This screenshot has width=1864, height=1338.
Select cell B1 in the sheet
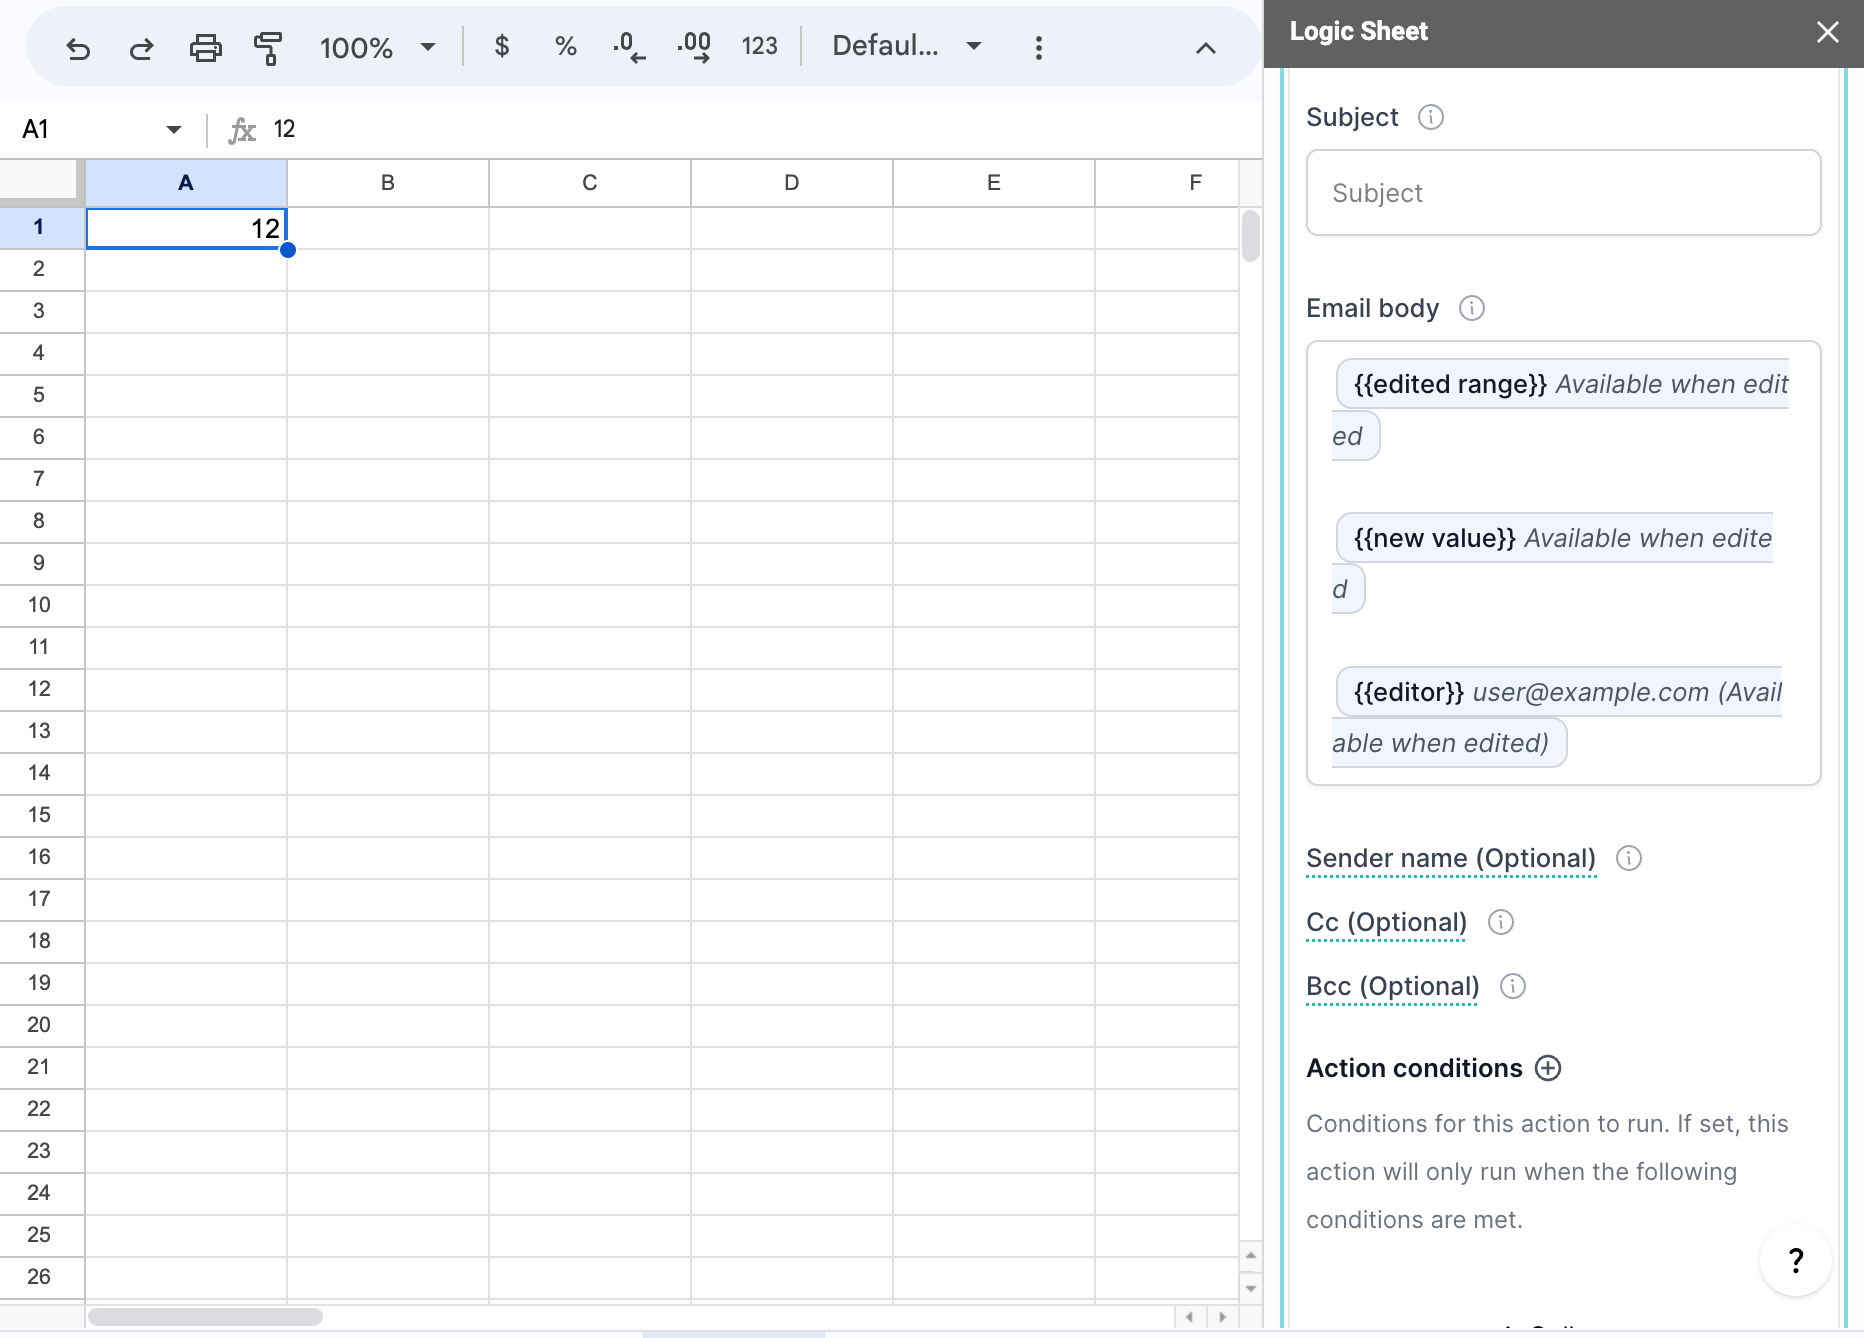[388, 228]
